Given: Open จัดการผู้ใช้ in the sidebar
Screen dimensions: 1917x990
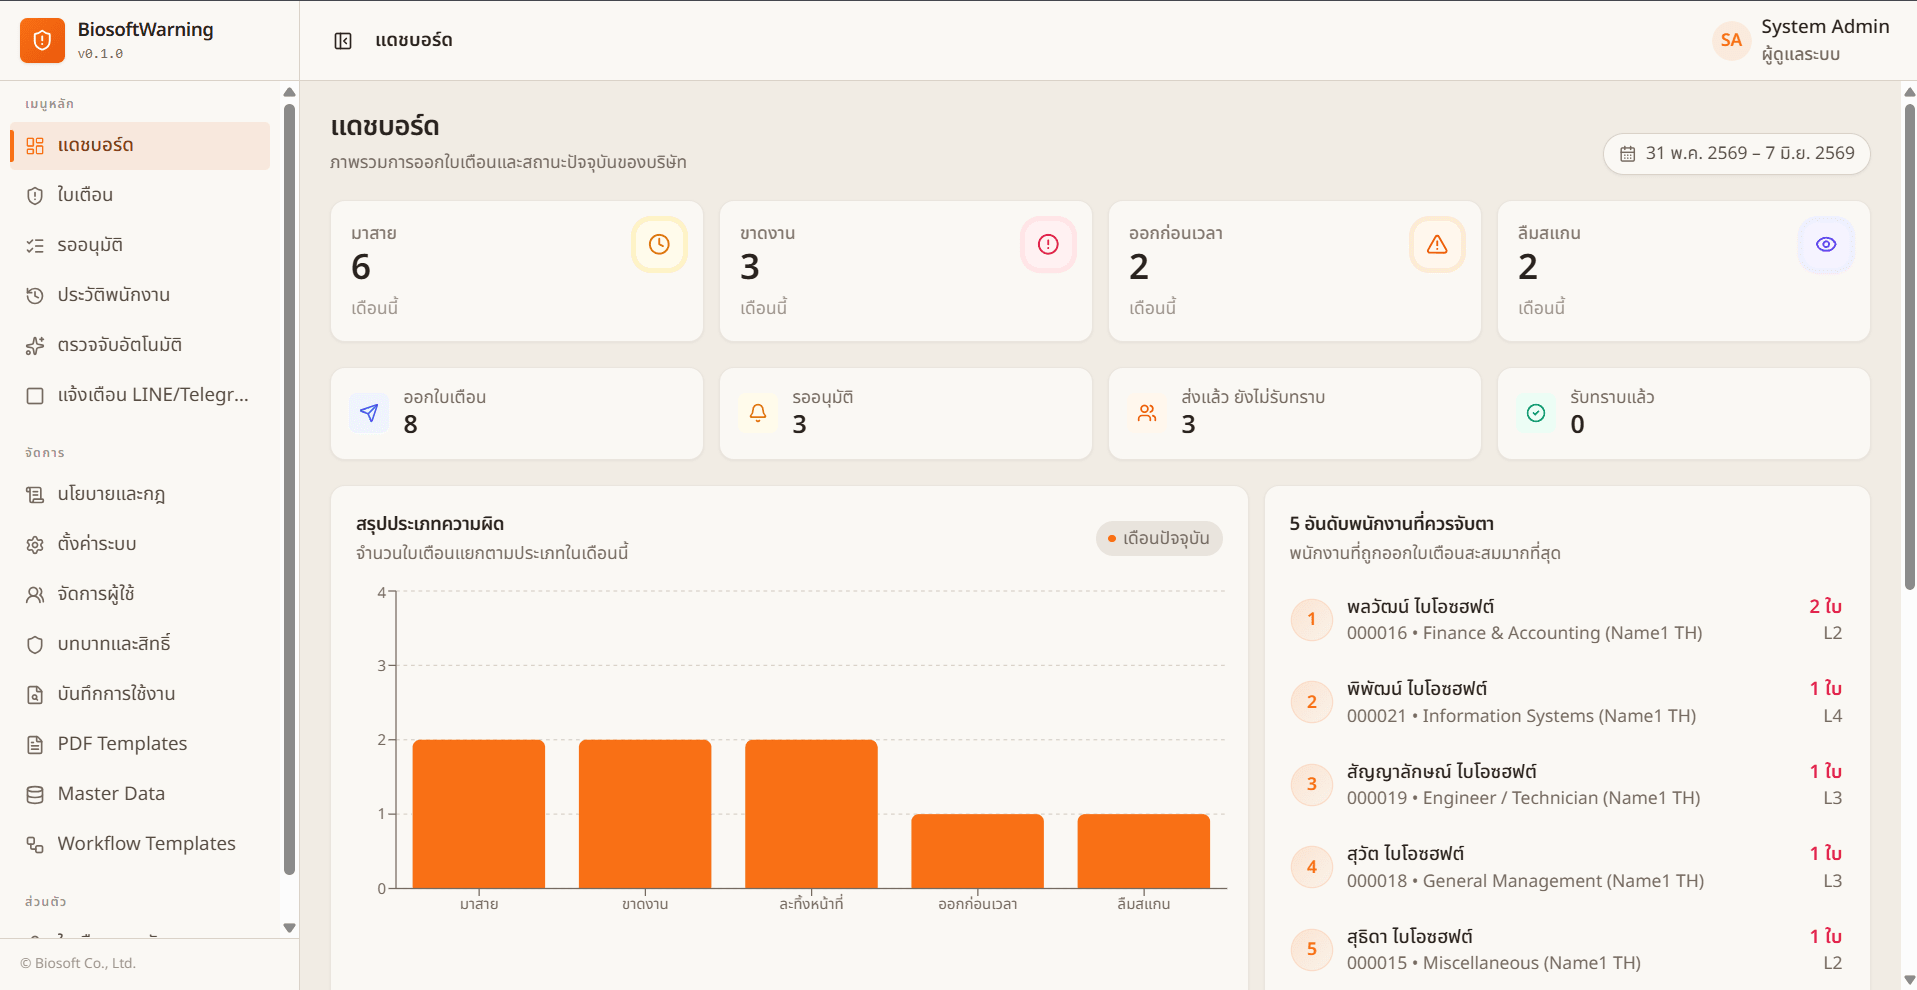Looking at the screenshot, I should [140, 595].
